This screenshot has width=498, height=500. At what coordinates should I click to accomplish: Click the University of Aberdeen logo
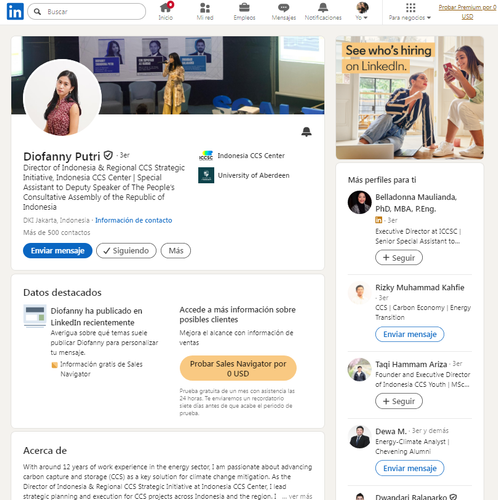click(x=206, y=175)
